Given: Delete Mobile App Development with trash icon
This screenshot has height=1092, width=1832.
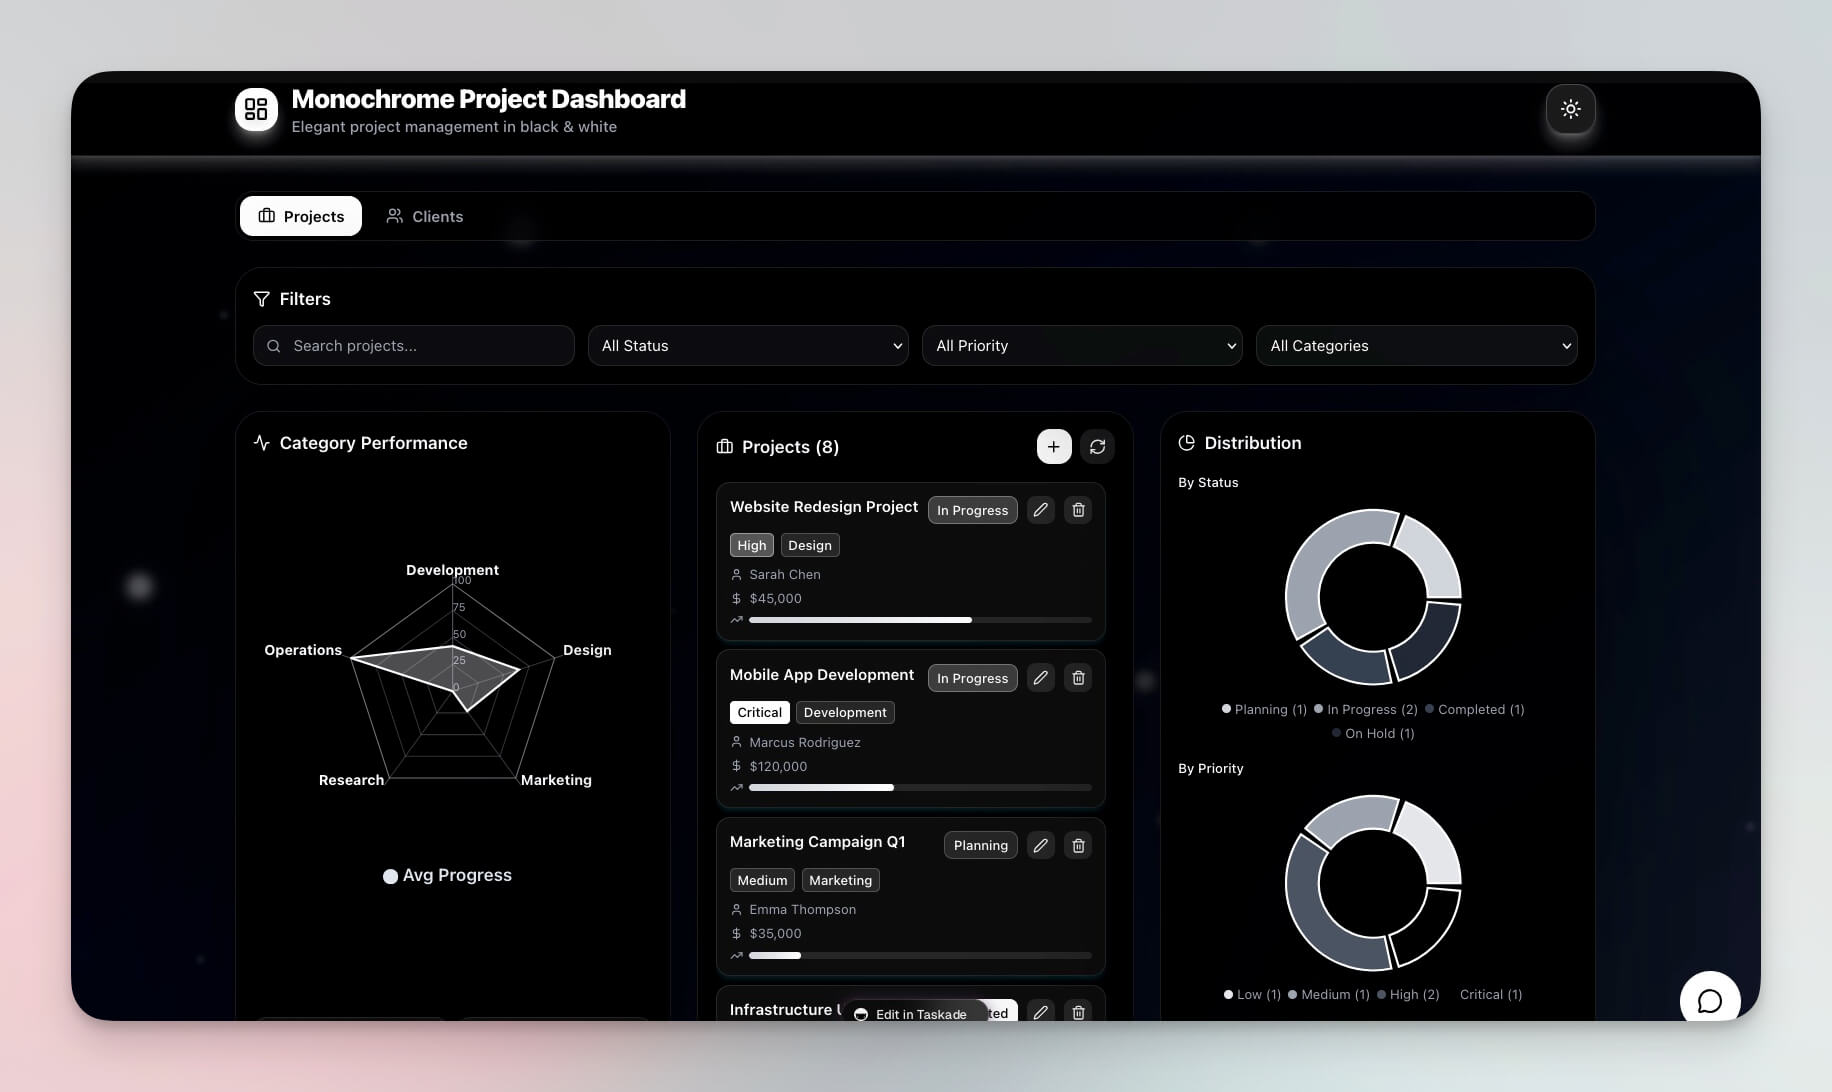Looking at the screenshot, I should click(1078, 677).
